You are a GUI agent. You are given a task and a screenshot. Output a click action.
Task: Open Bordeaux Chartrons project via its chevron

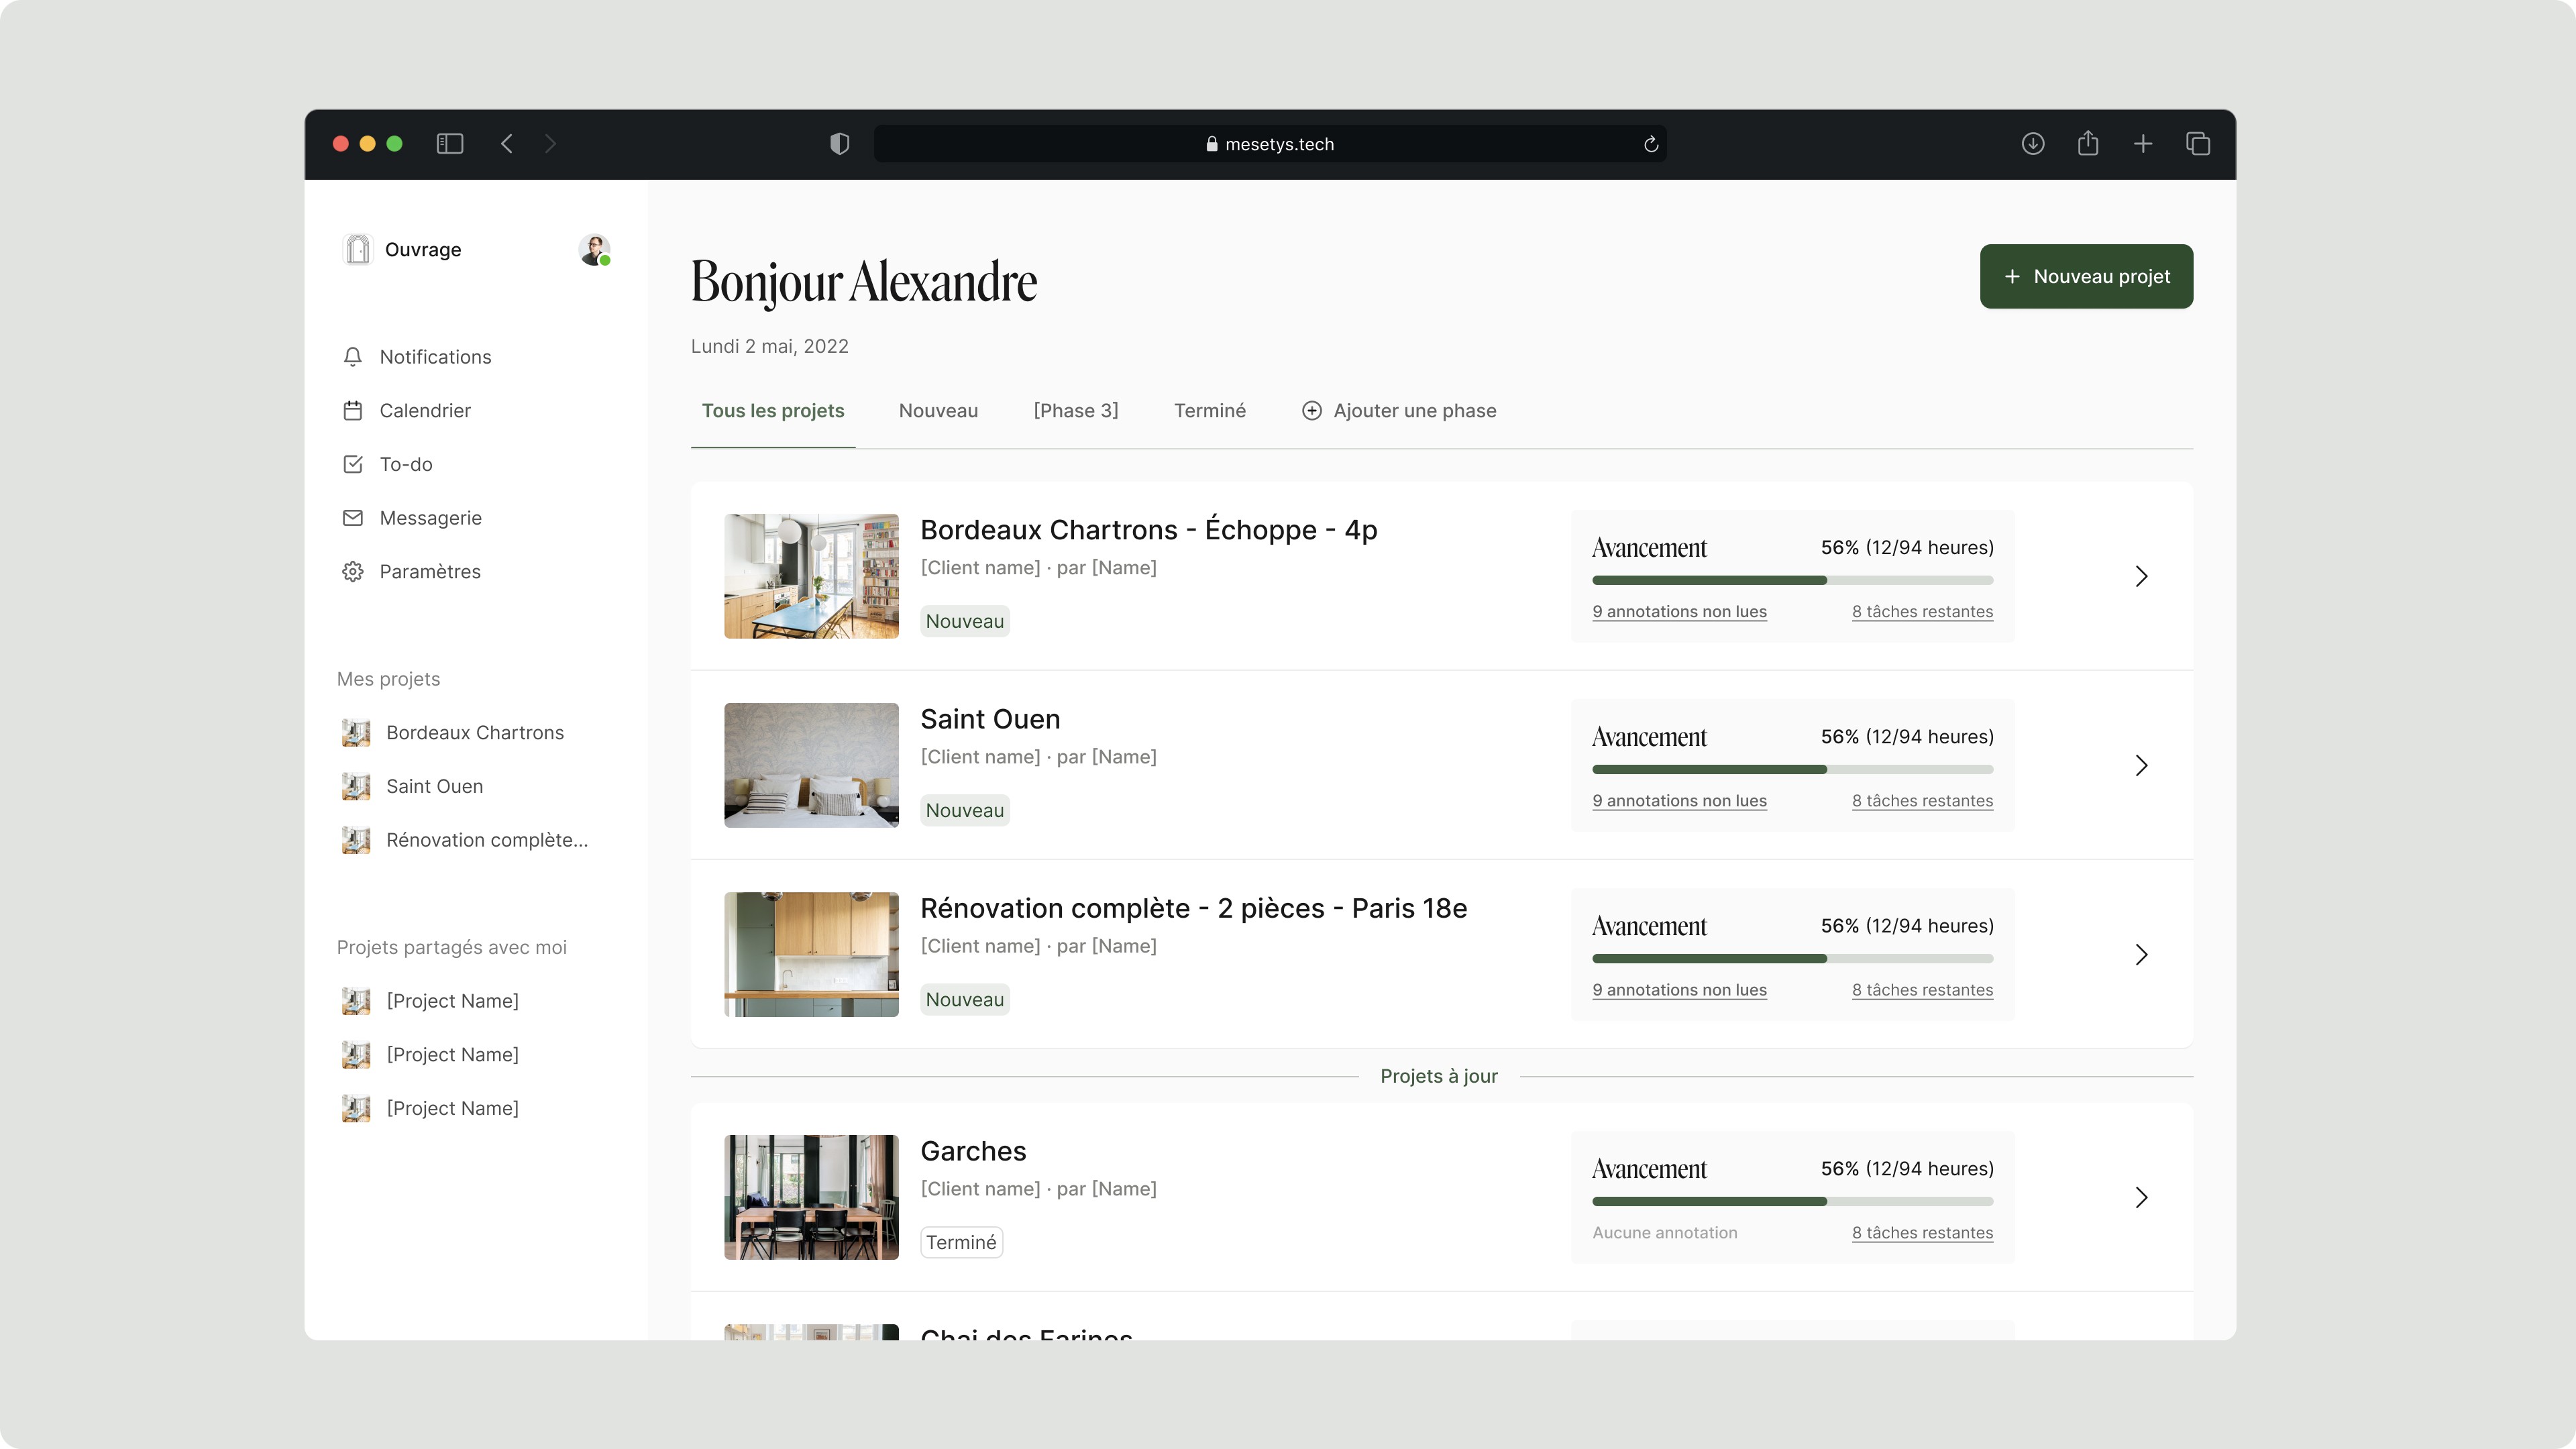(x=2141, y=576)
